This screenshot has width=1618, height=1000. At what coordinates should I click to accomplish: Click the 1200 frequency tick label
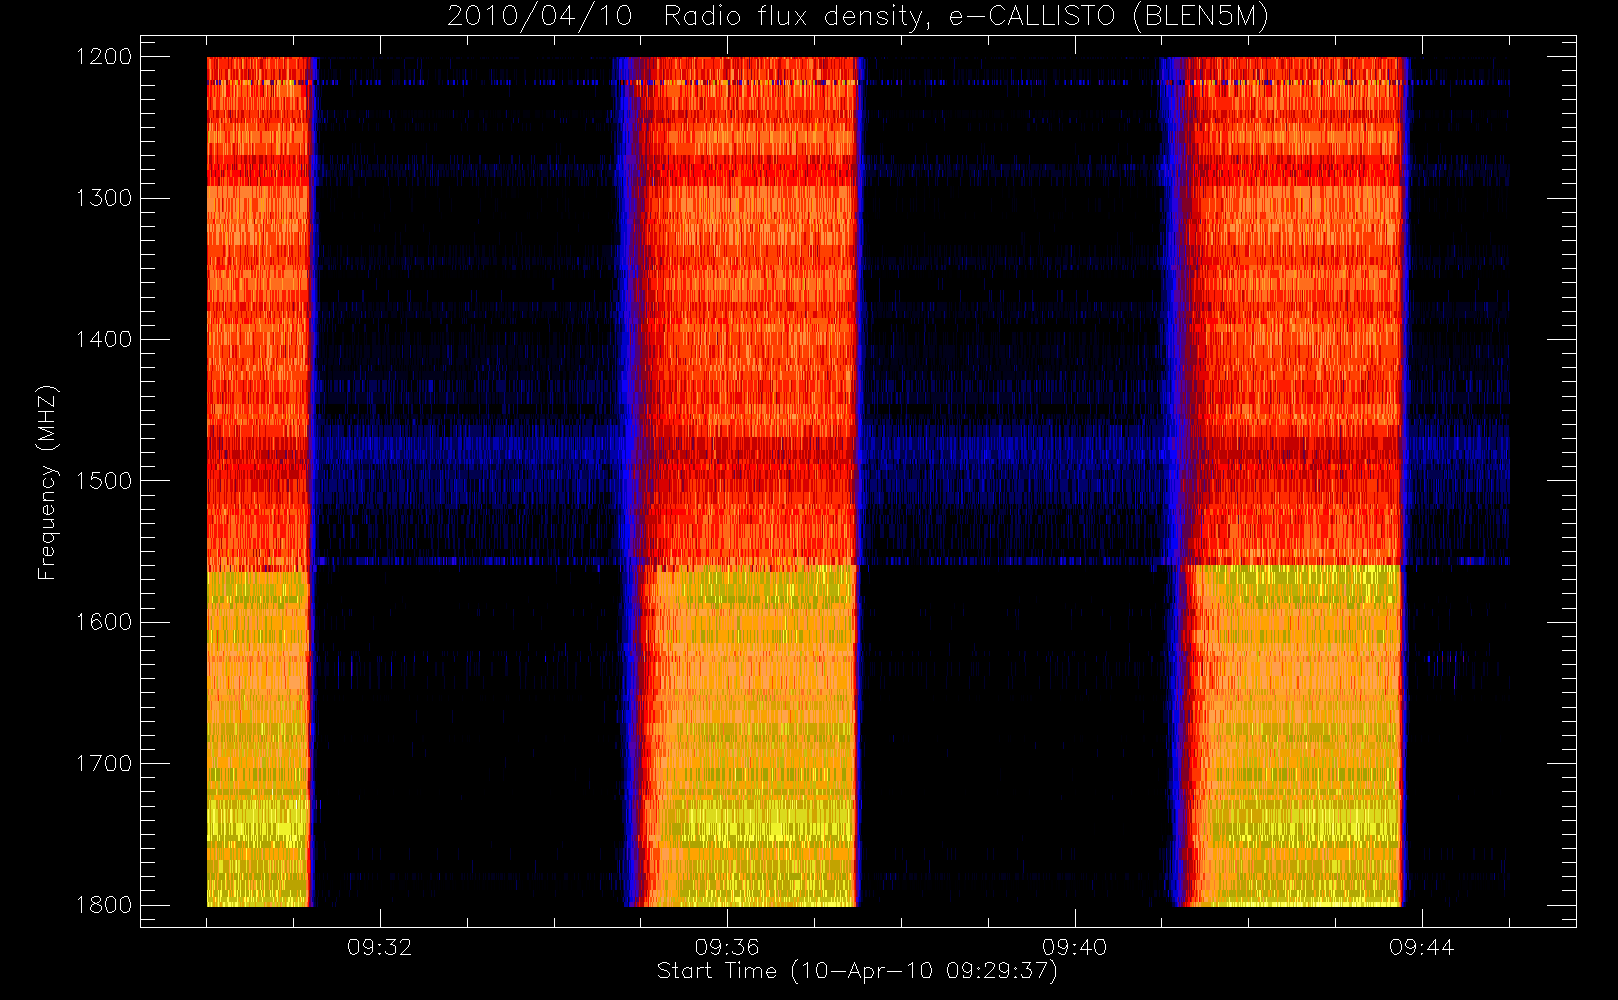click(104, 57)
